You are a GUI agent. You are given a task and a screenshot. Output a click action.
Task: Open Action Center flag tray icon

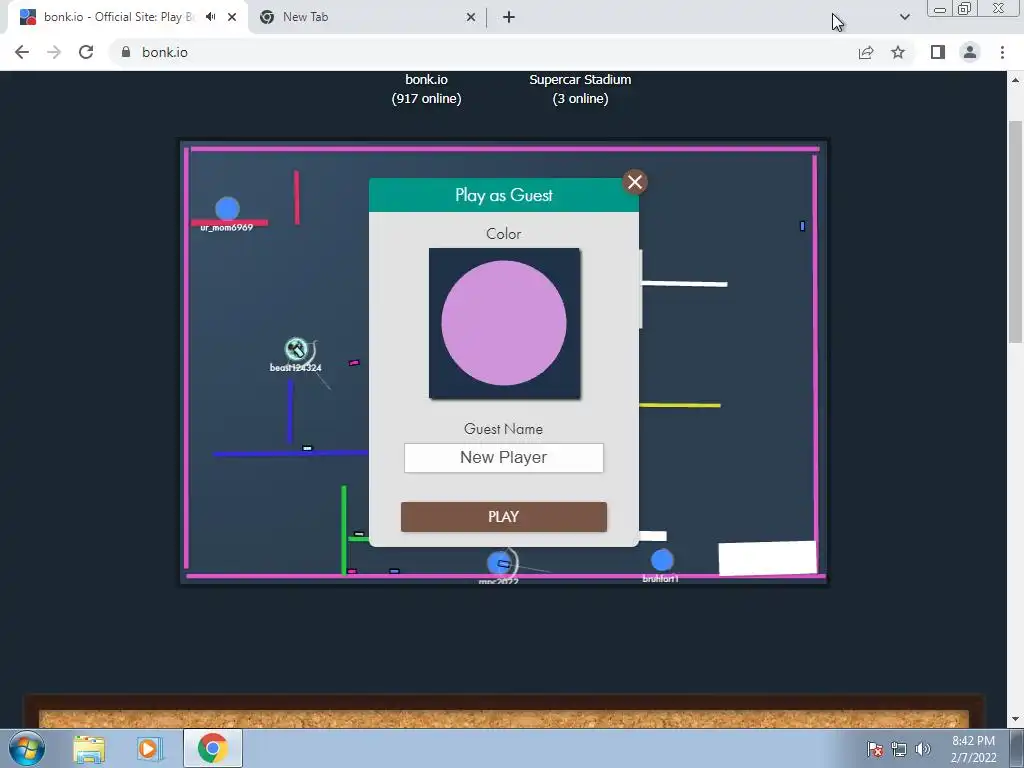874,749
